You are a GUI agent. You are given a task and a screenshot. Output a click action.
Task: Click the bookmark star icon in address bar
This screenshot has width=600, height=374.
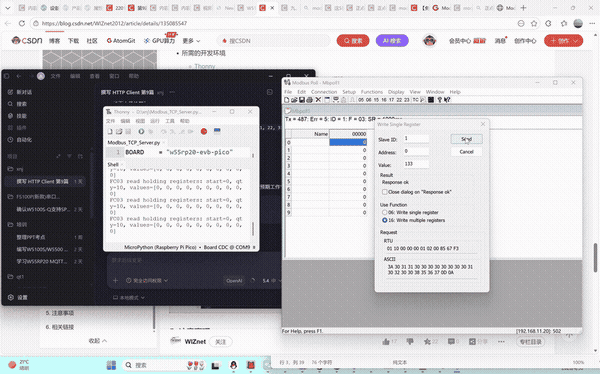534,23
